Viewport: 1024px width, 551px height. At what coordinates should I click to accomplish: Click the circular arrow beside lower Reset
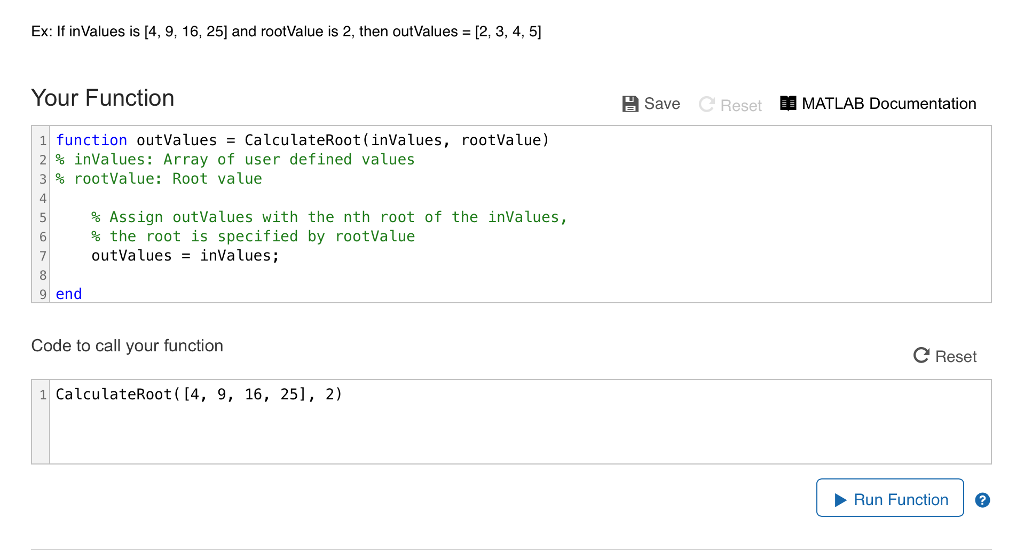[921, 355]
